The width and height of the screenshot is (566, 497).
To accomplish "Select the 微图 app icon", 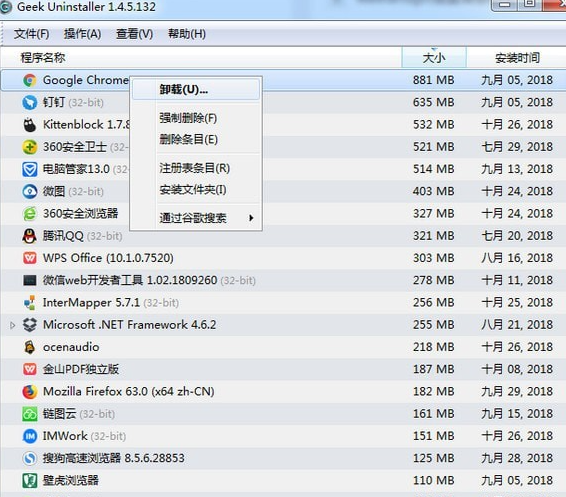I will [x=30, y=192].
